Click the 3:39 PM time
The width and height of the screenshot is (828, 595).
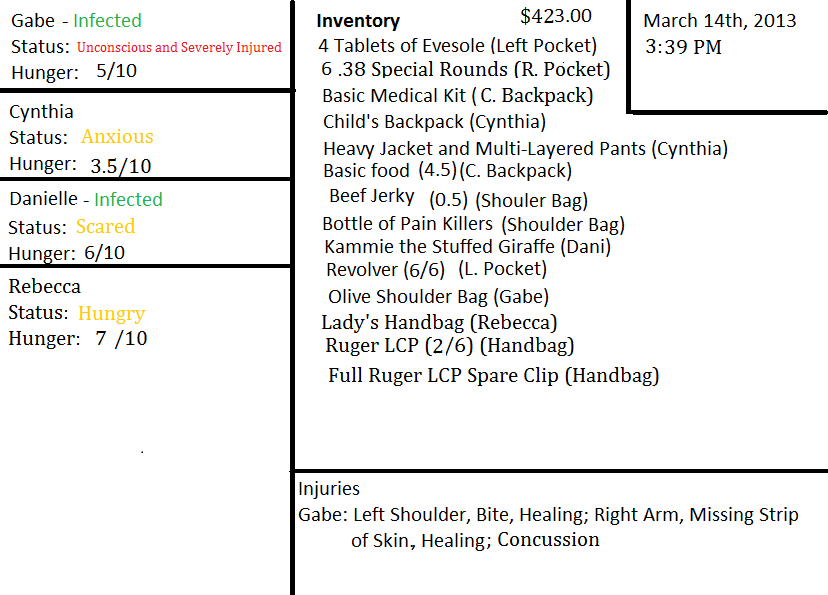click(x=683, y=47)
